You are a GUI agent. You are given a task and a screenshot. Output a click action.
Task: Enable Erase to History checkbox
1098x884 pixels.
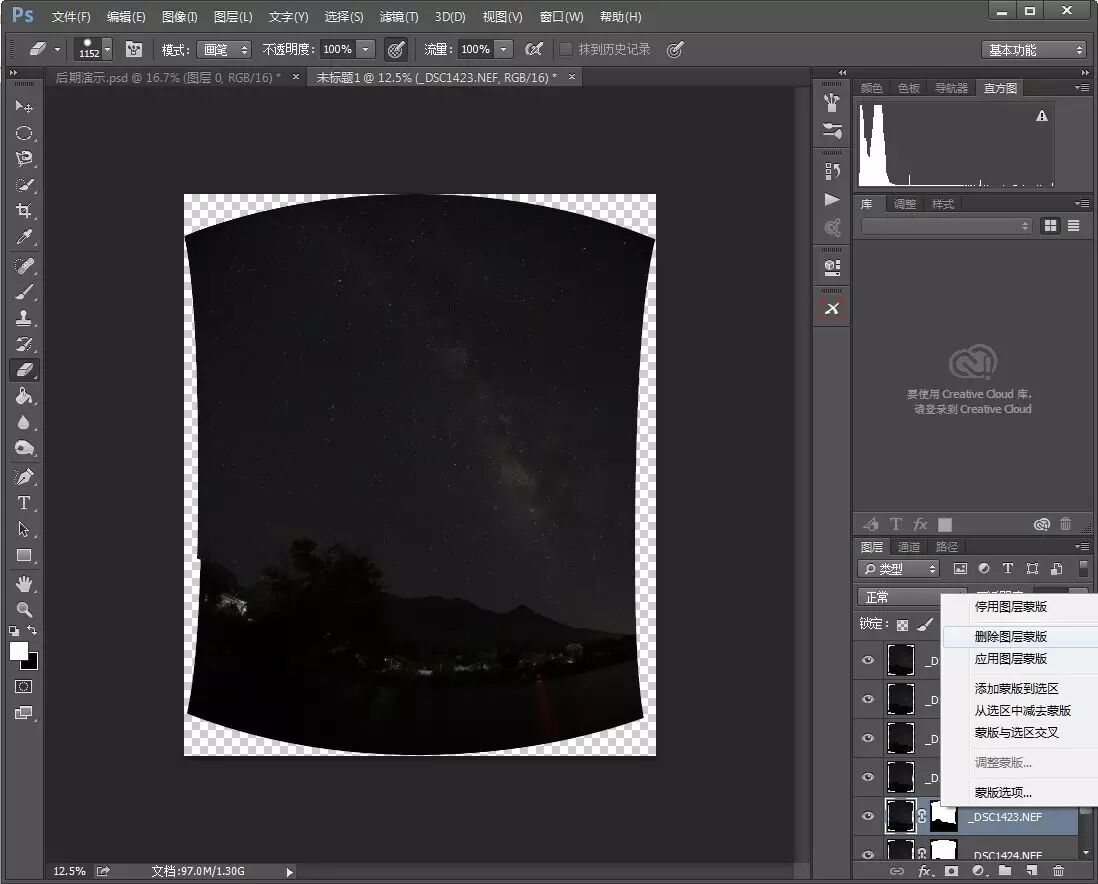[x=566, y=49]
